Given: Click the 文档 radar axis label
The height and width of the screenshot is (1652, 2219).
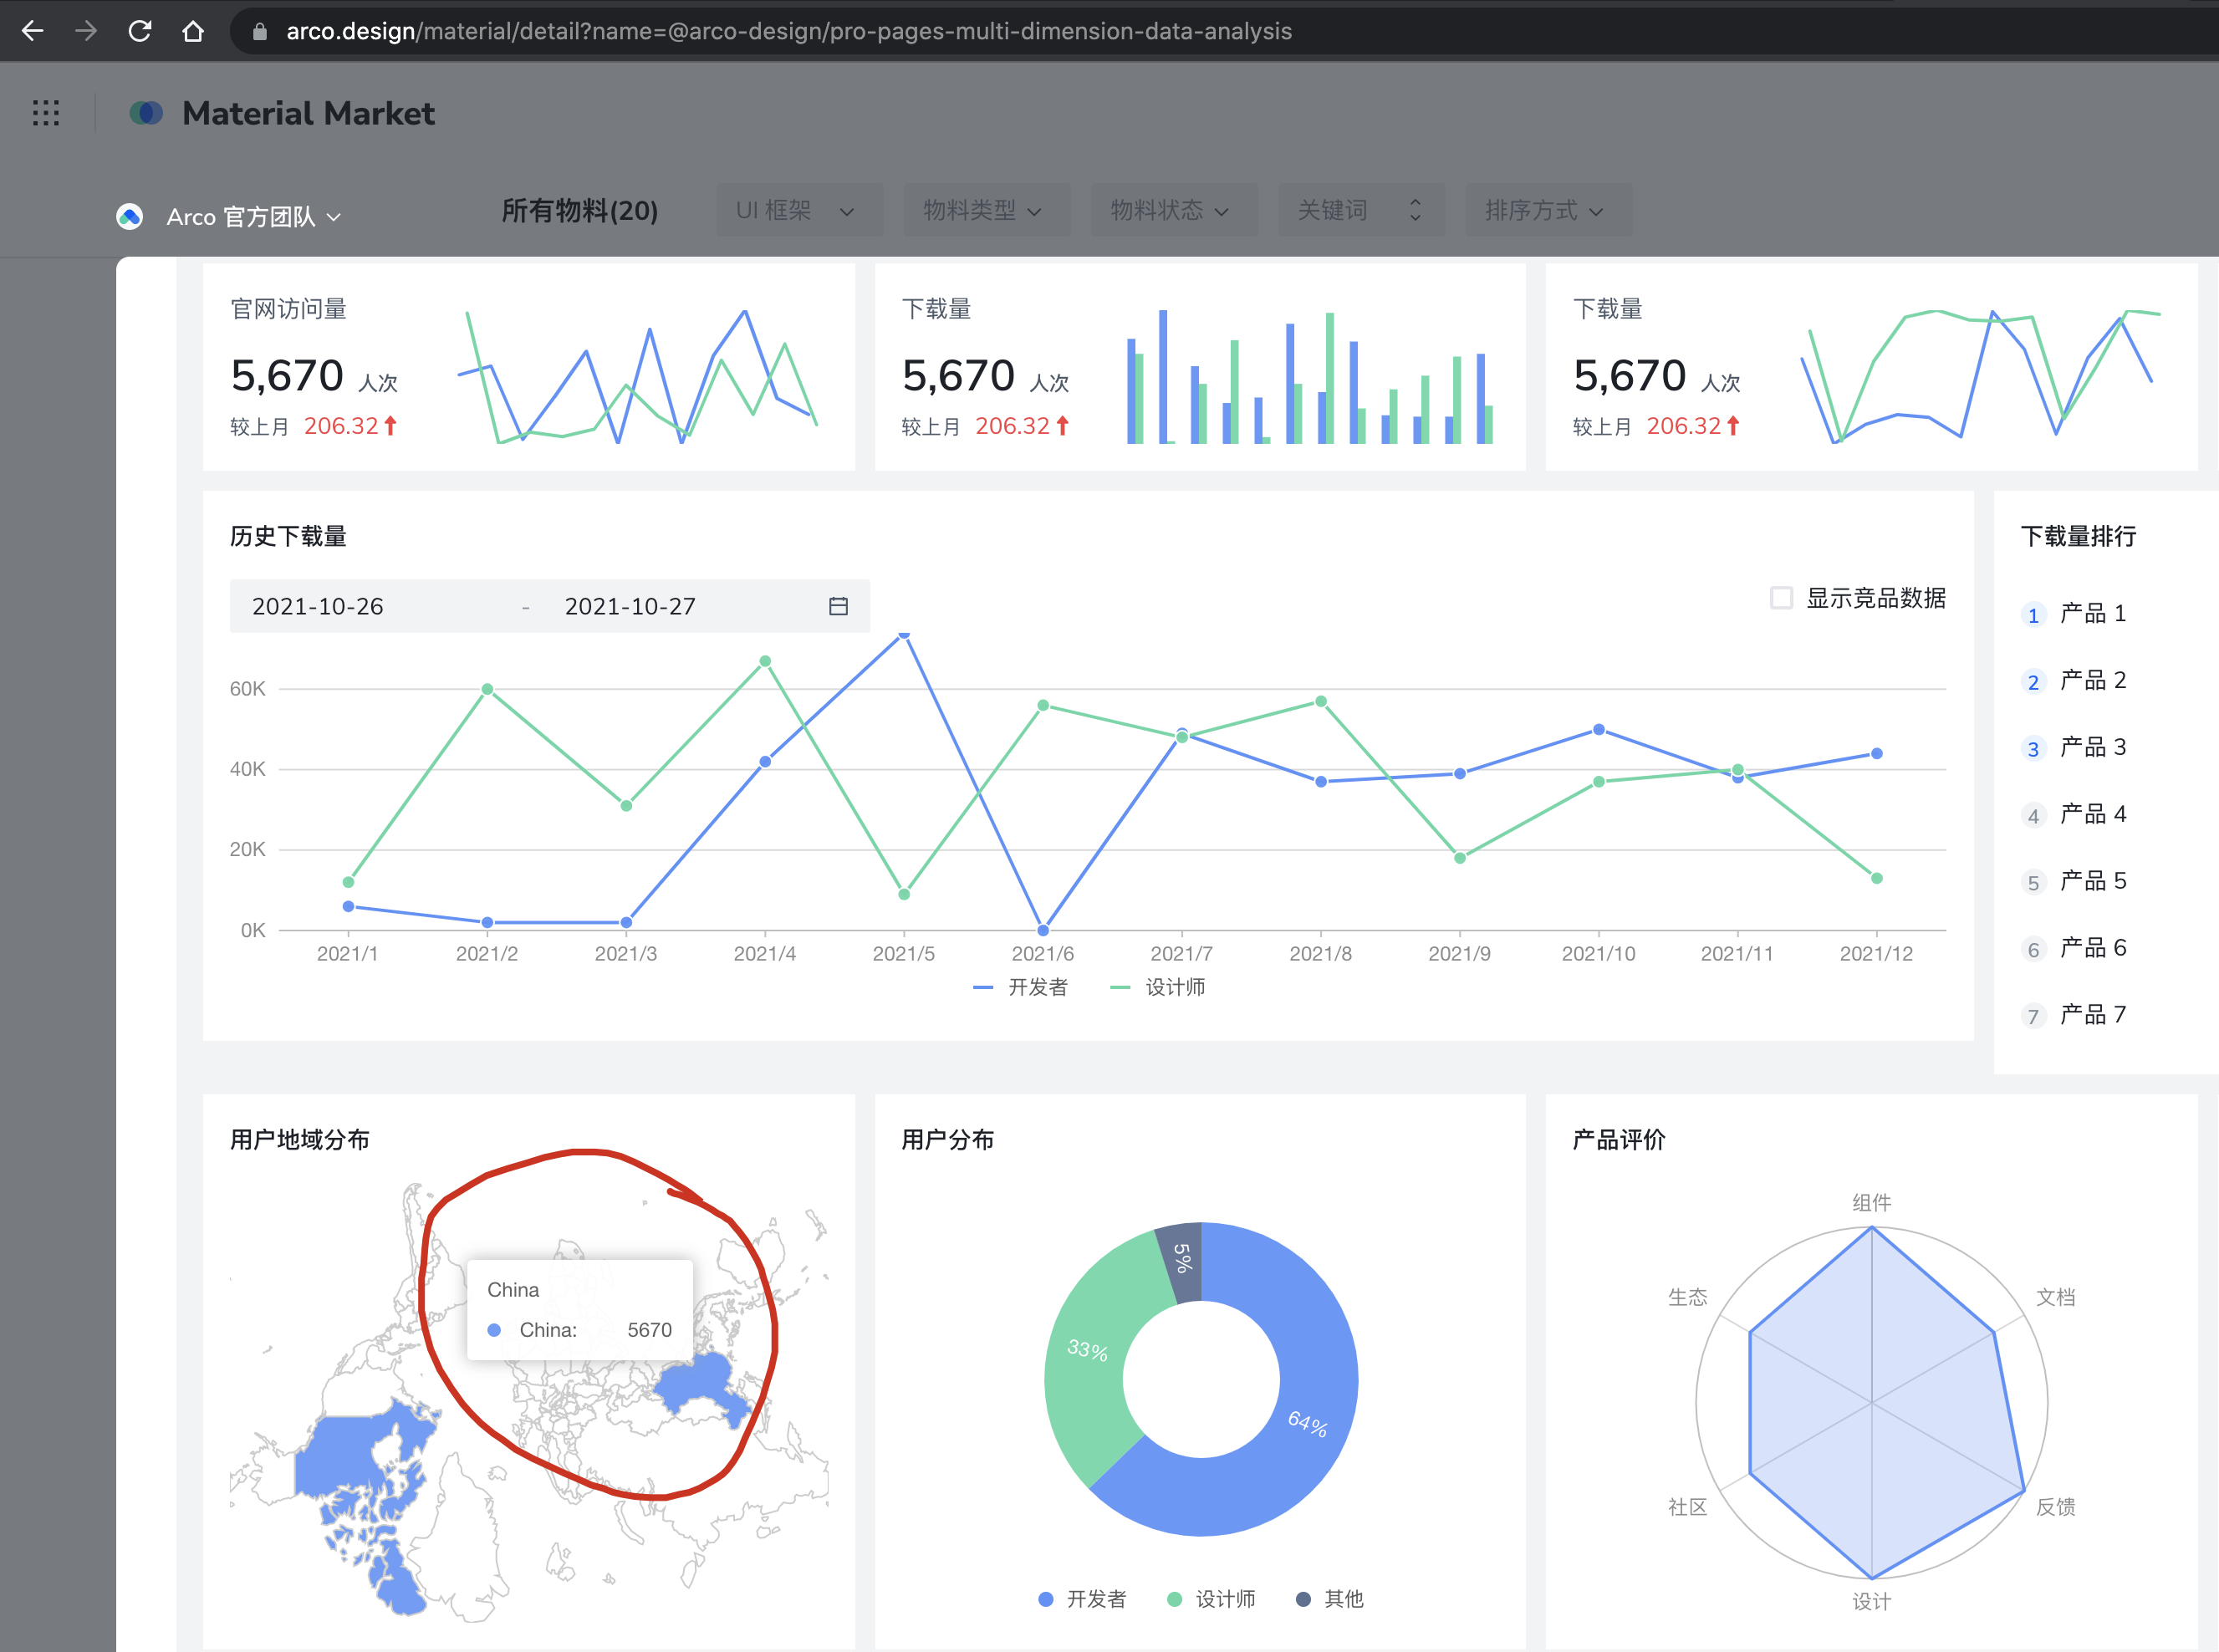Looking at the screenshot, I should pyautogui.click(x=2056, y=1297).
